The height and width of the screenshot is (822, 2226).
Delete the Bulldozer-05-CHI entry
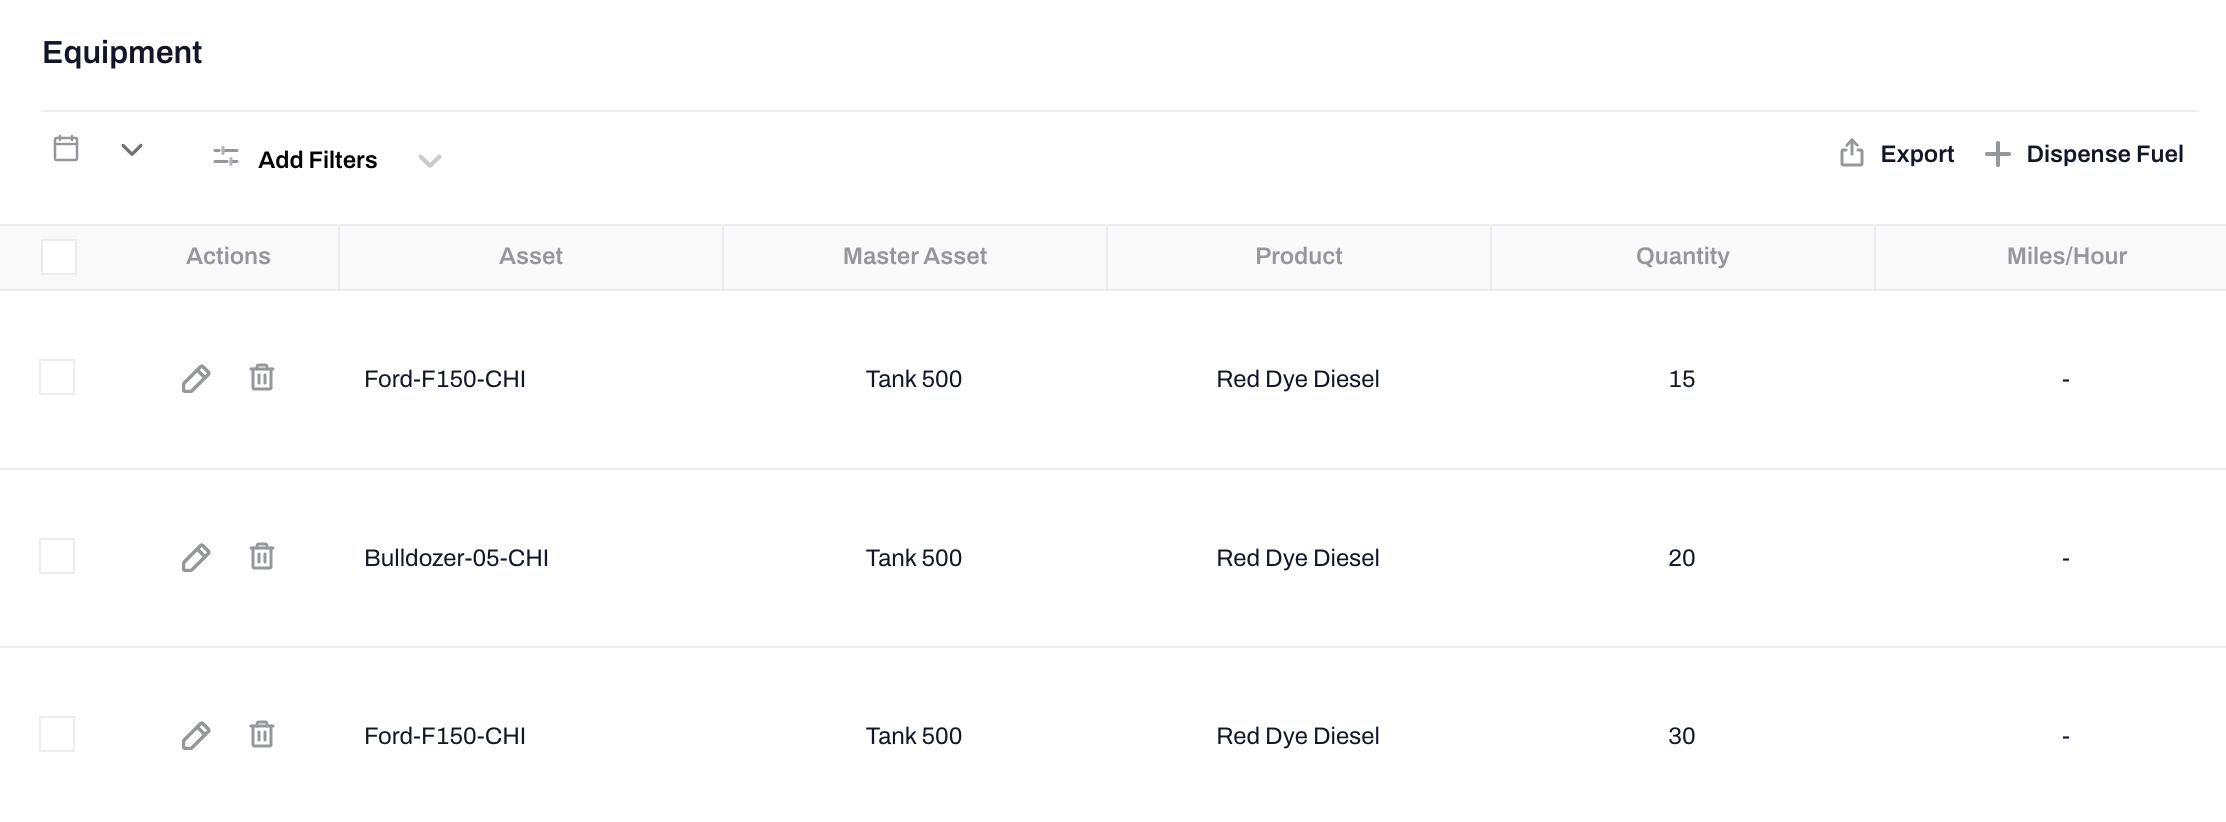pos(262,556)
